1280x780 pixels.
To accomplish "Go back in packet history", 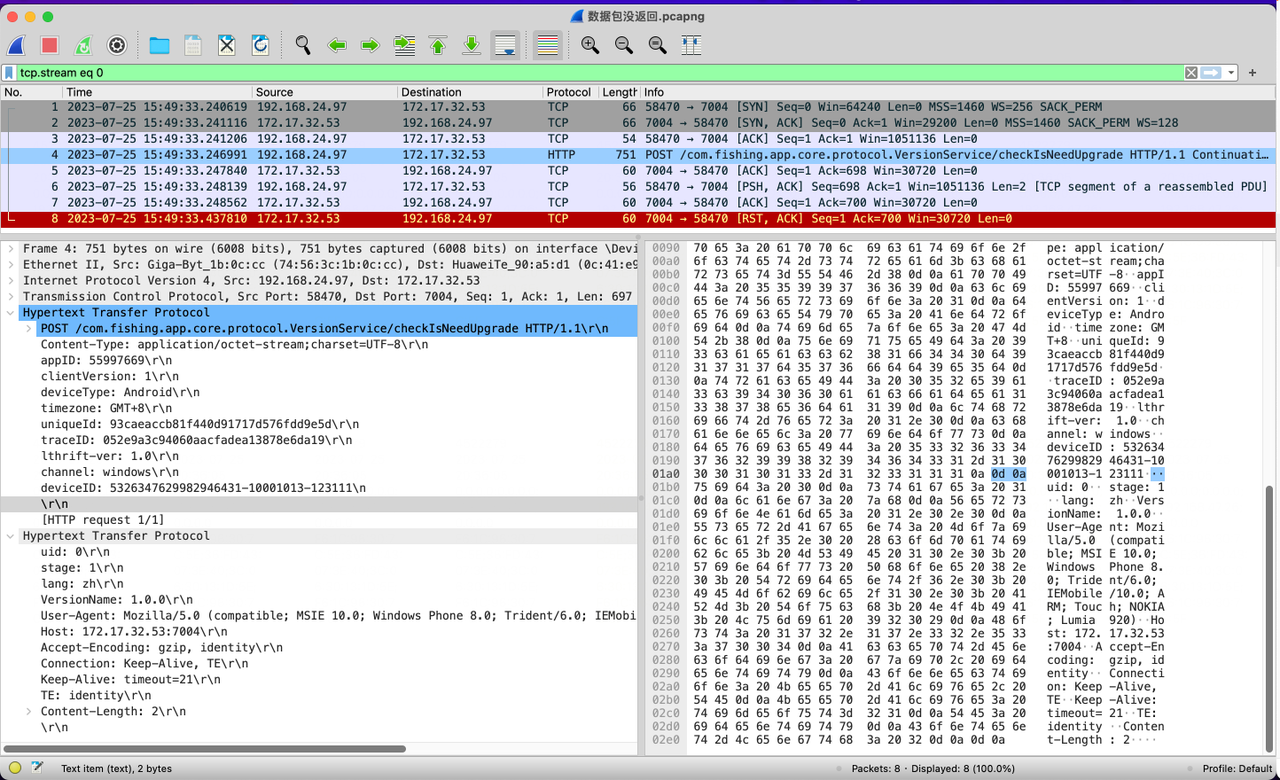I will (x=337, y=45).
